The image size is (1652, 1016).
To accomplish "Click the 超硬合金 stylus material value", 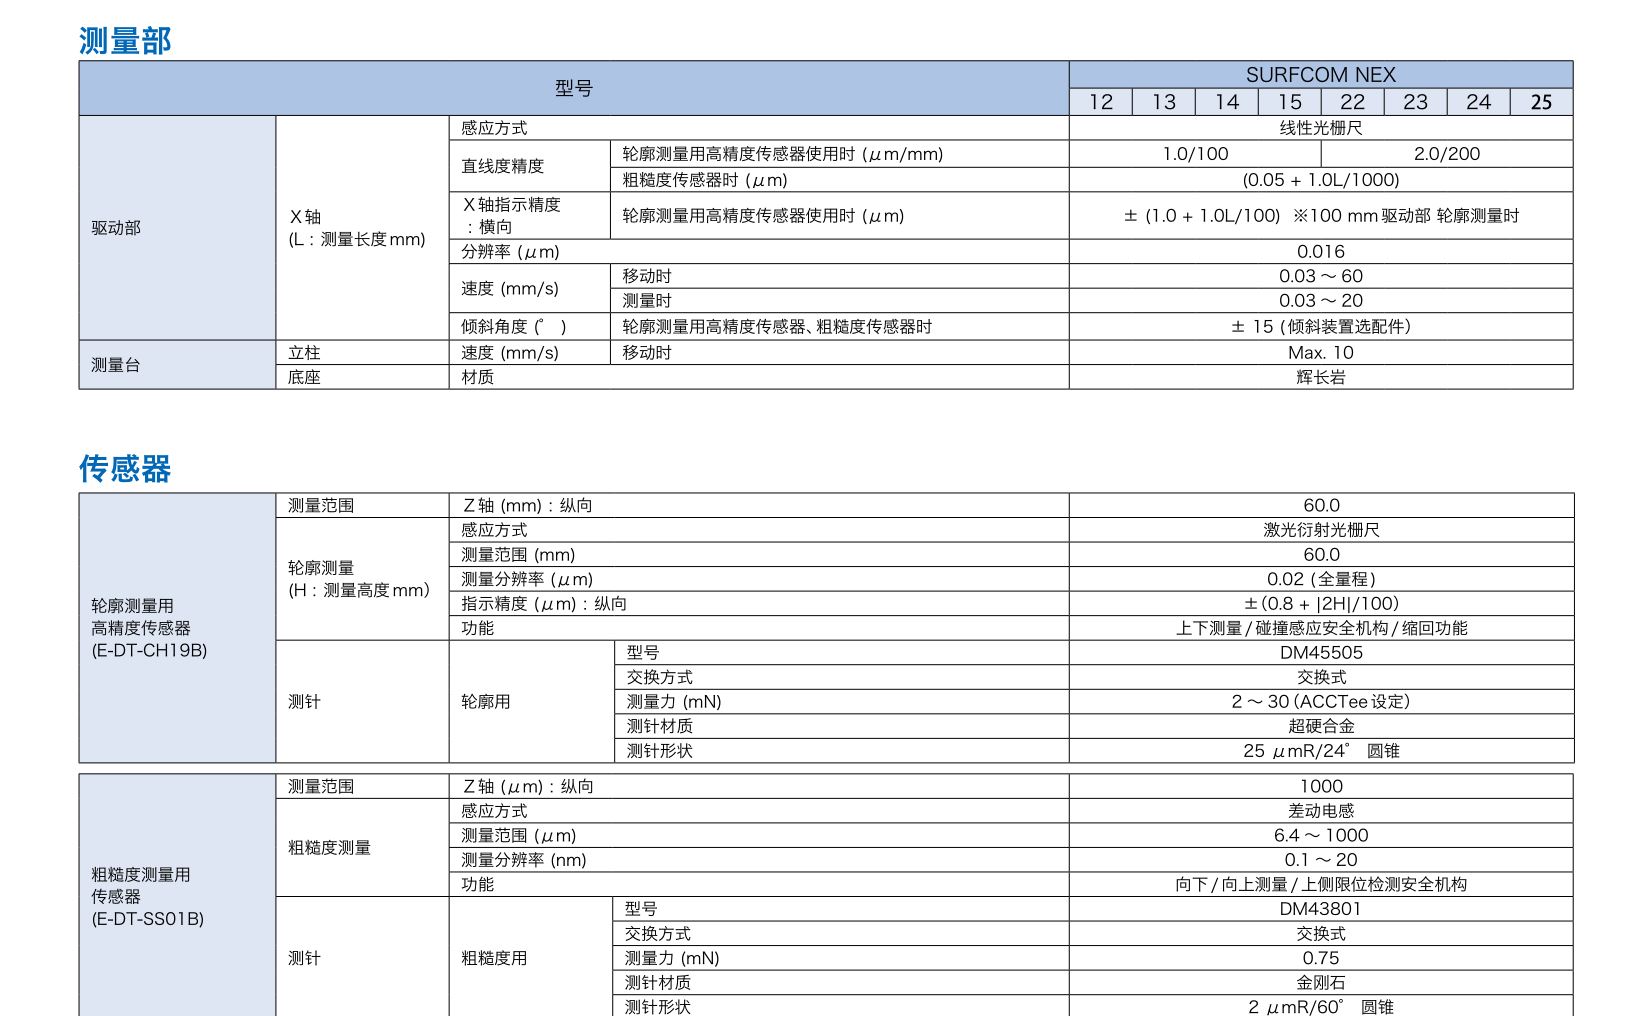I will [1321, 726].
